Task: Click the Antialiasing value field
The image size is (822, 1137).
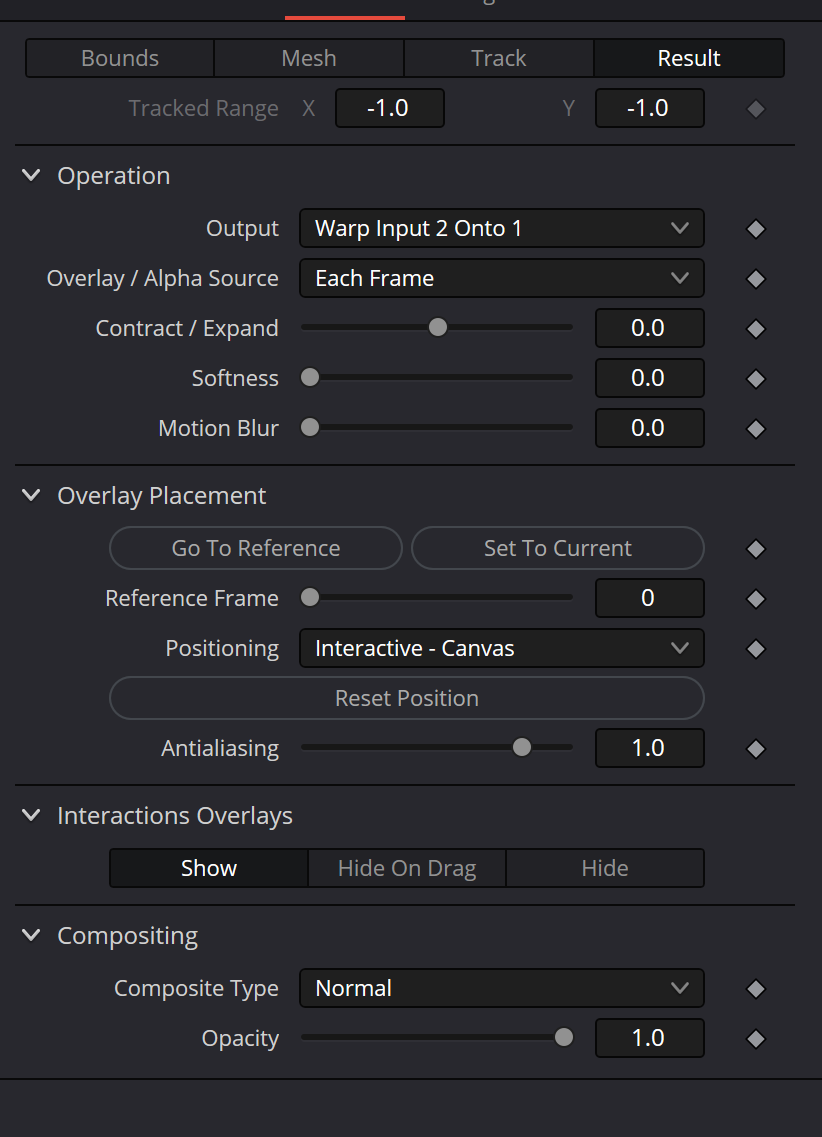Action: tap(649, 748)
